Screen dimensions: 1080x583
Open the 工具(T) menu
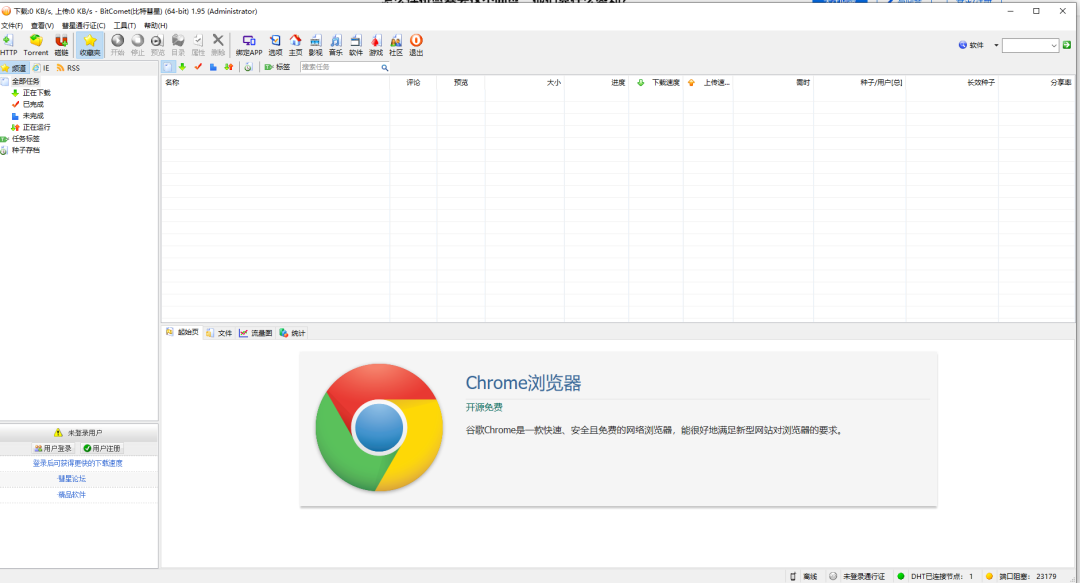125,25
